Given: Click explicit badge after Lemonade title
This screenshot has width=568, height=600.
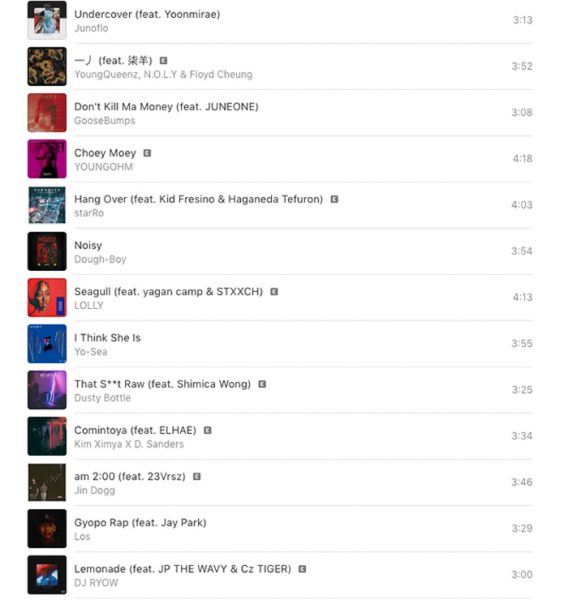Looking at the screenshot, I should click(x=302, y=569).
